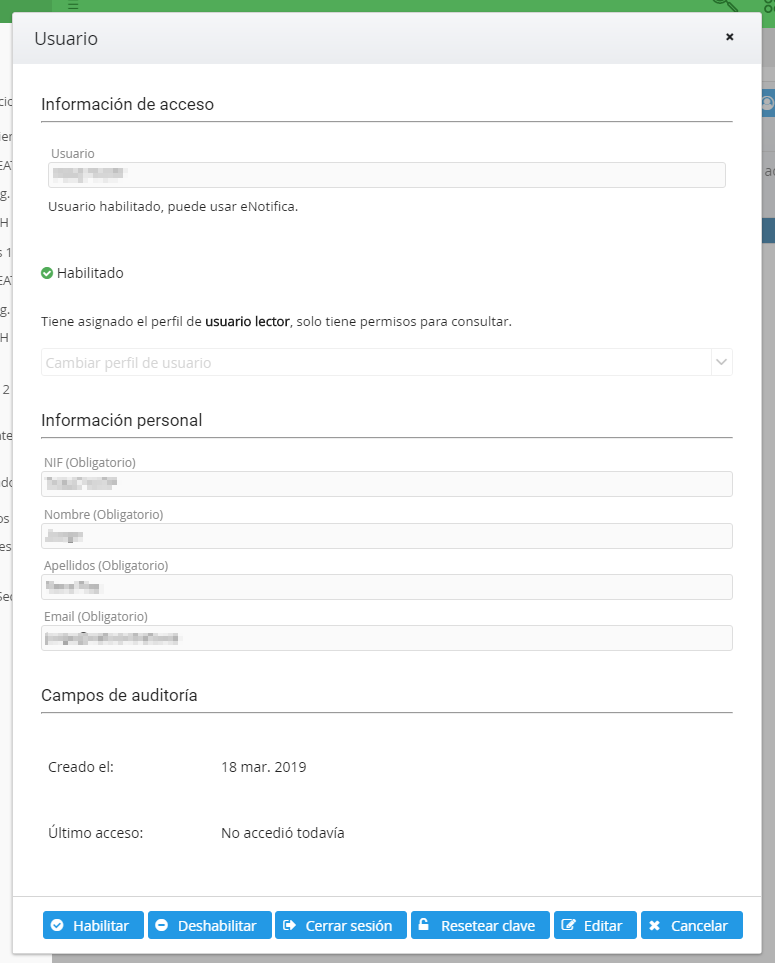Click the unlock icon on Resetear clave
775x963 pixels.
[425, 926]
